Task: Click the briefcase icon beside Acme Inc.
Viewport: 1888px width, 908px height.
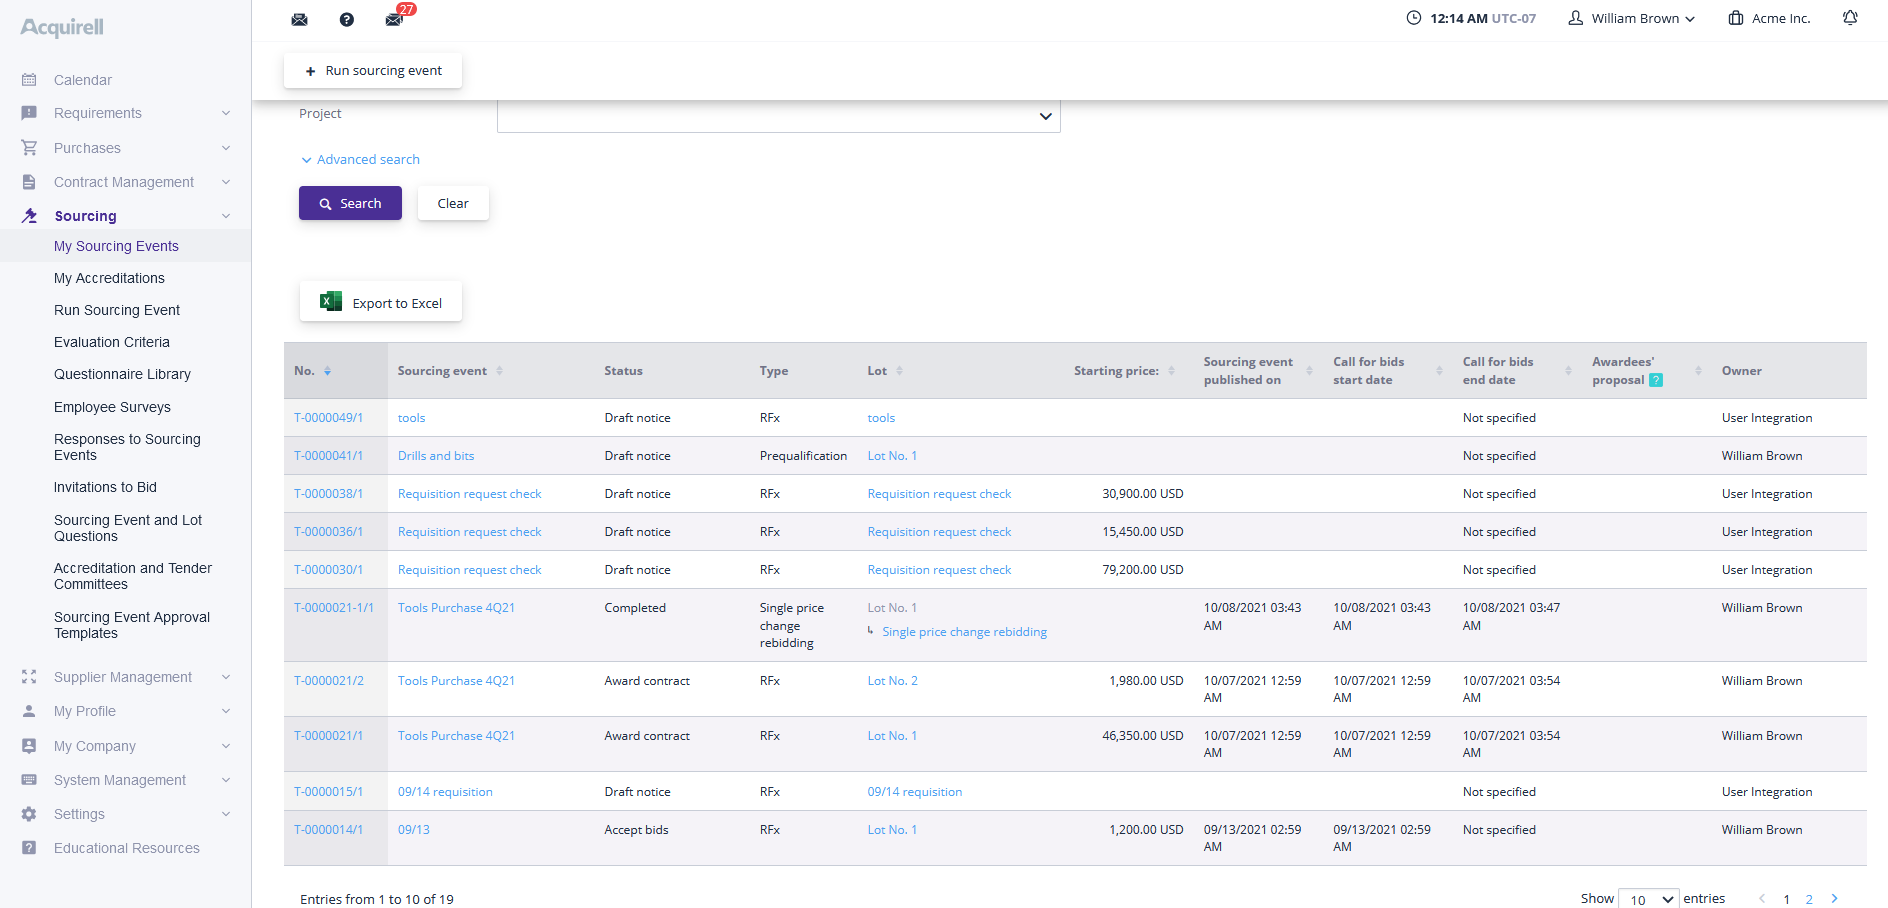Action: coord(1736,17)
